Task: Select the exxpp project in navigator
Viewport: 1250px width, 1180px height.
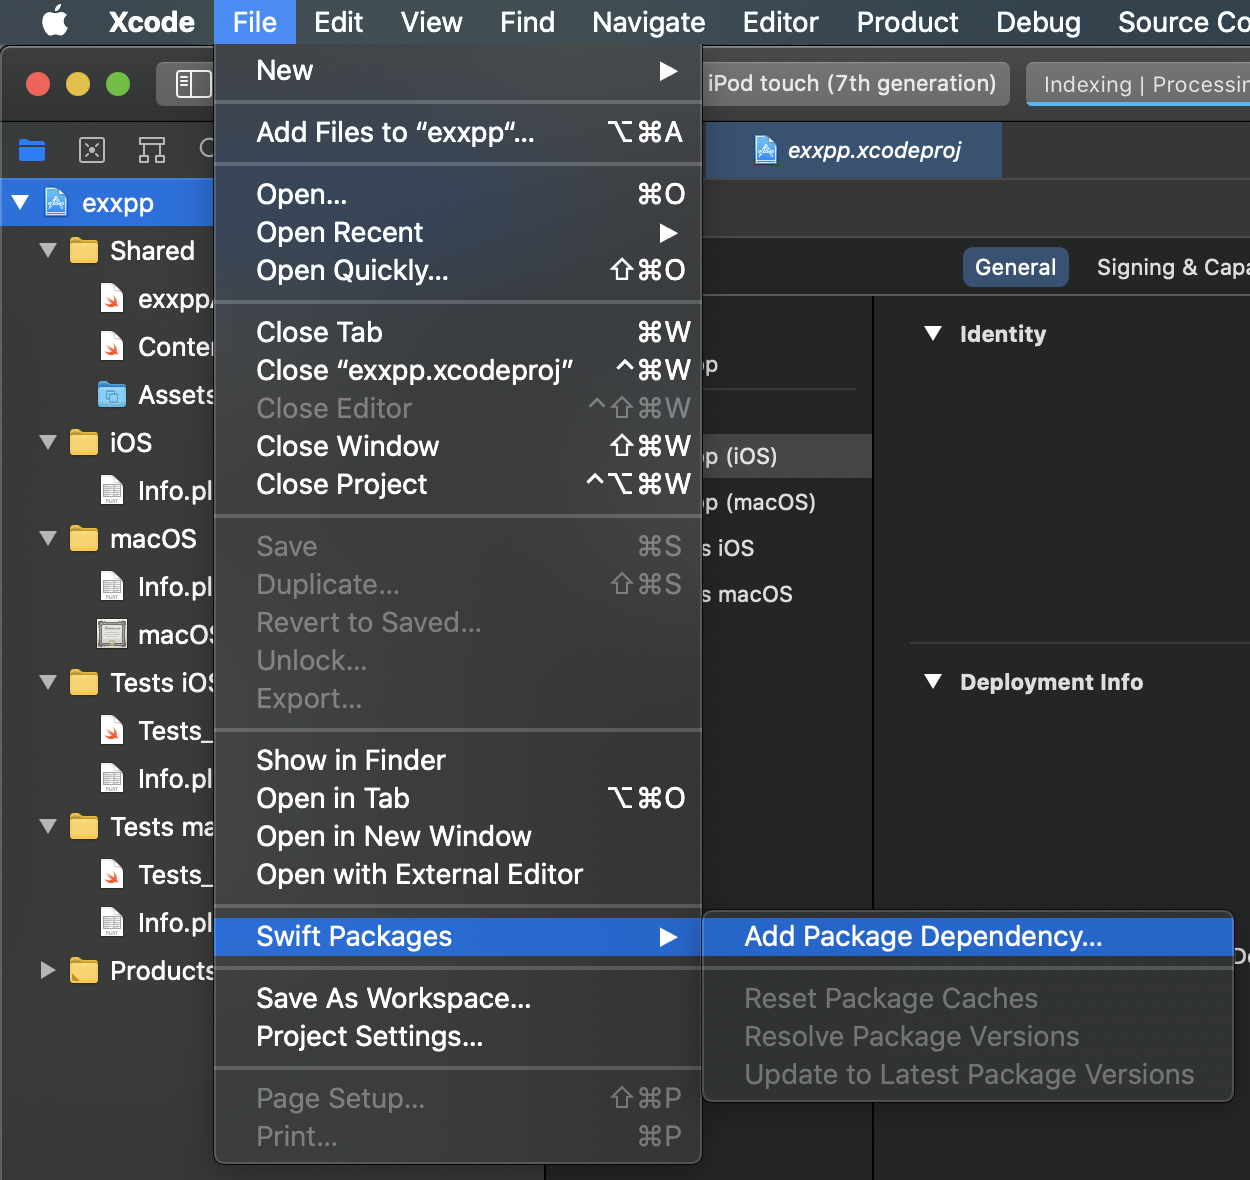Action: (x=107, y=203)
